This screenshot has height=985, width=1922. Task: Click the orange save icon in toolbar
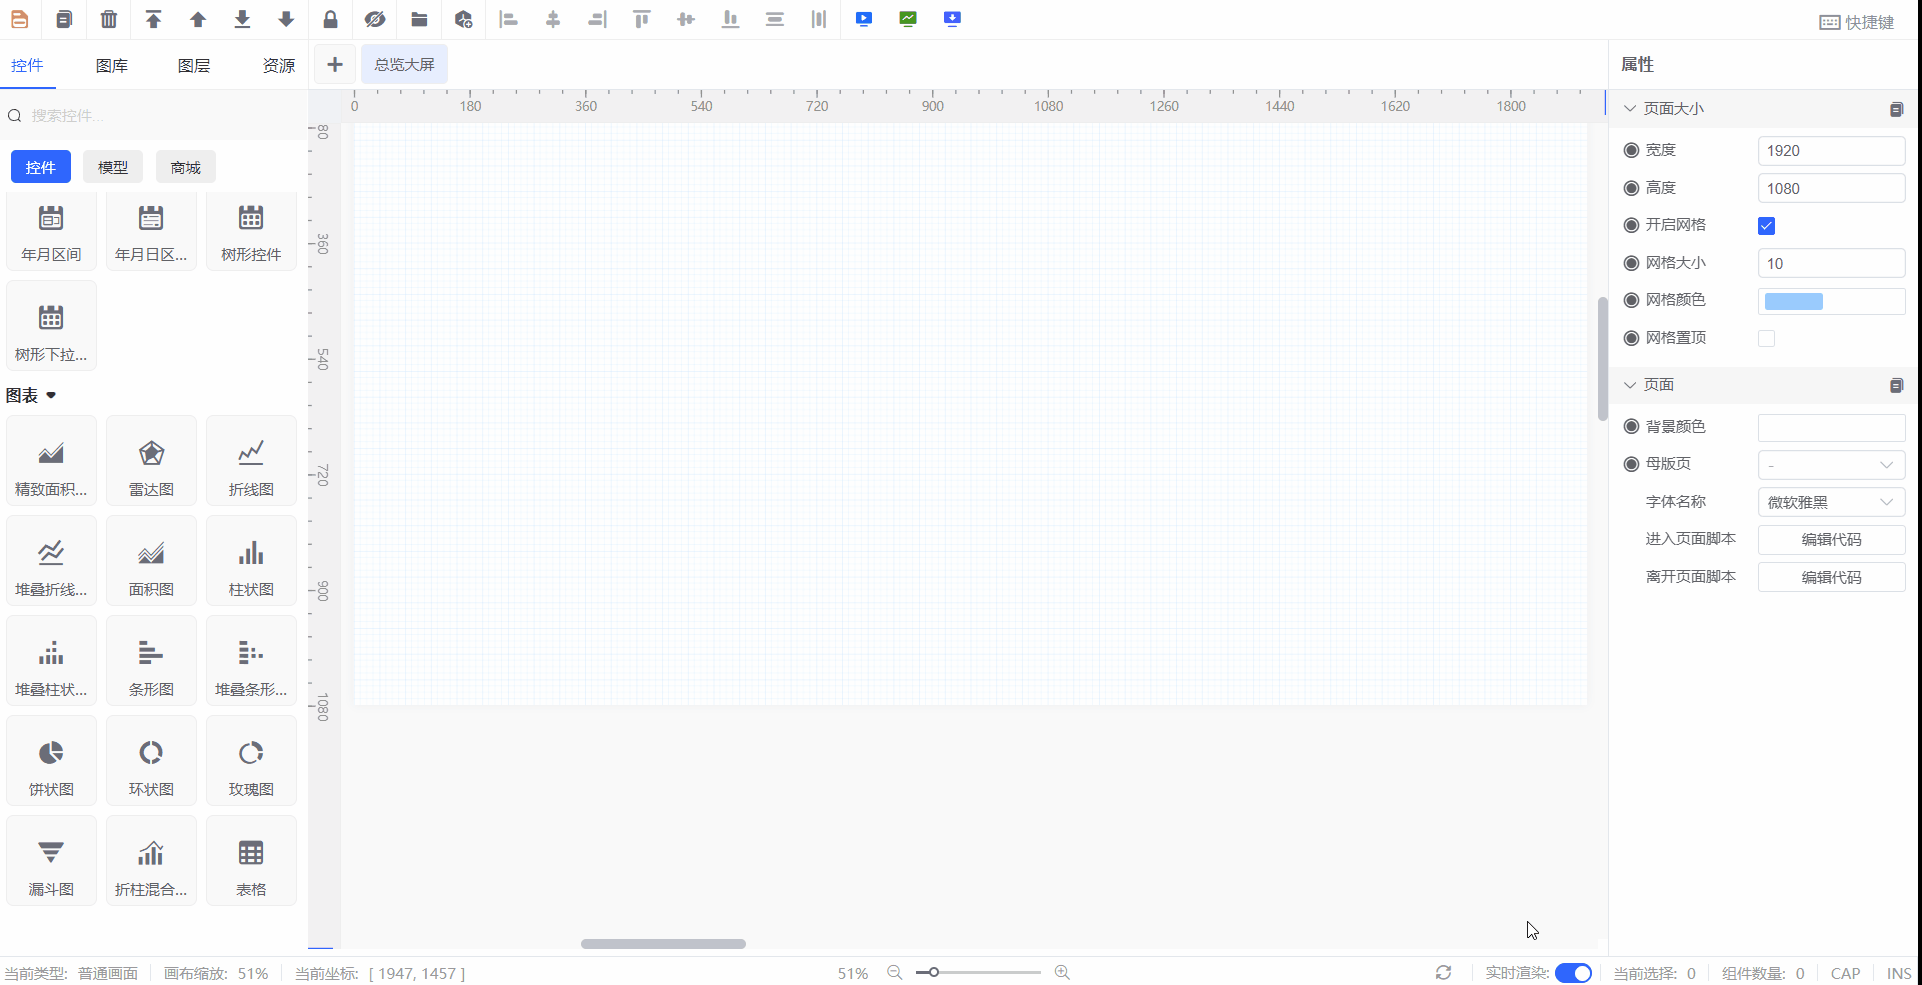tap(19, 19)
